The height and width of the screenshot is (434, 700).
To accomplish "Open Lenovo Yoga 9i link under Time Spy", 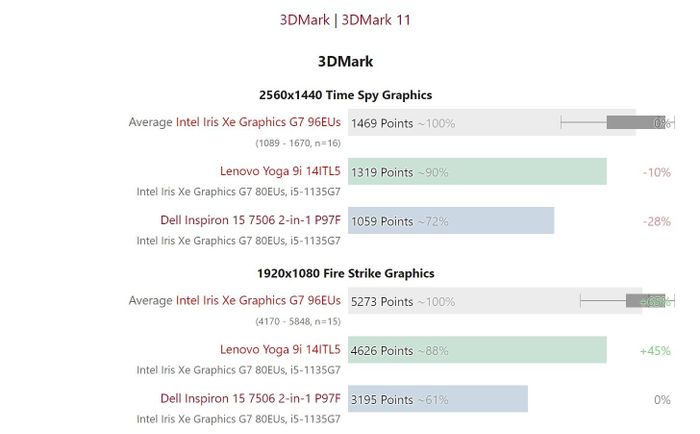I will point(280,171).
